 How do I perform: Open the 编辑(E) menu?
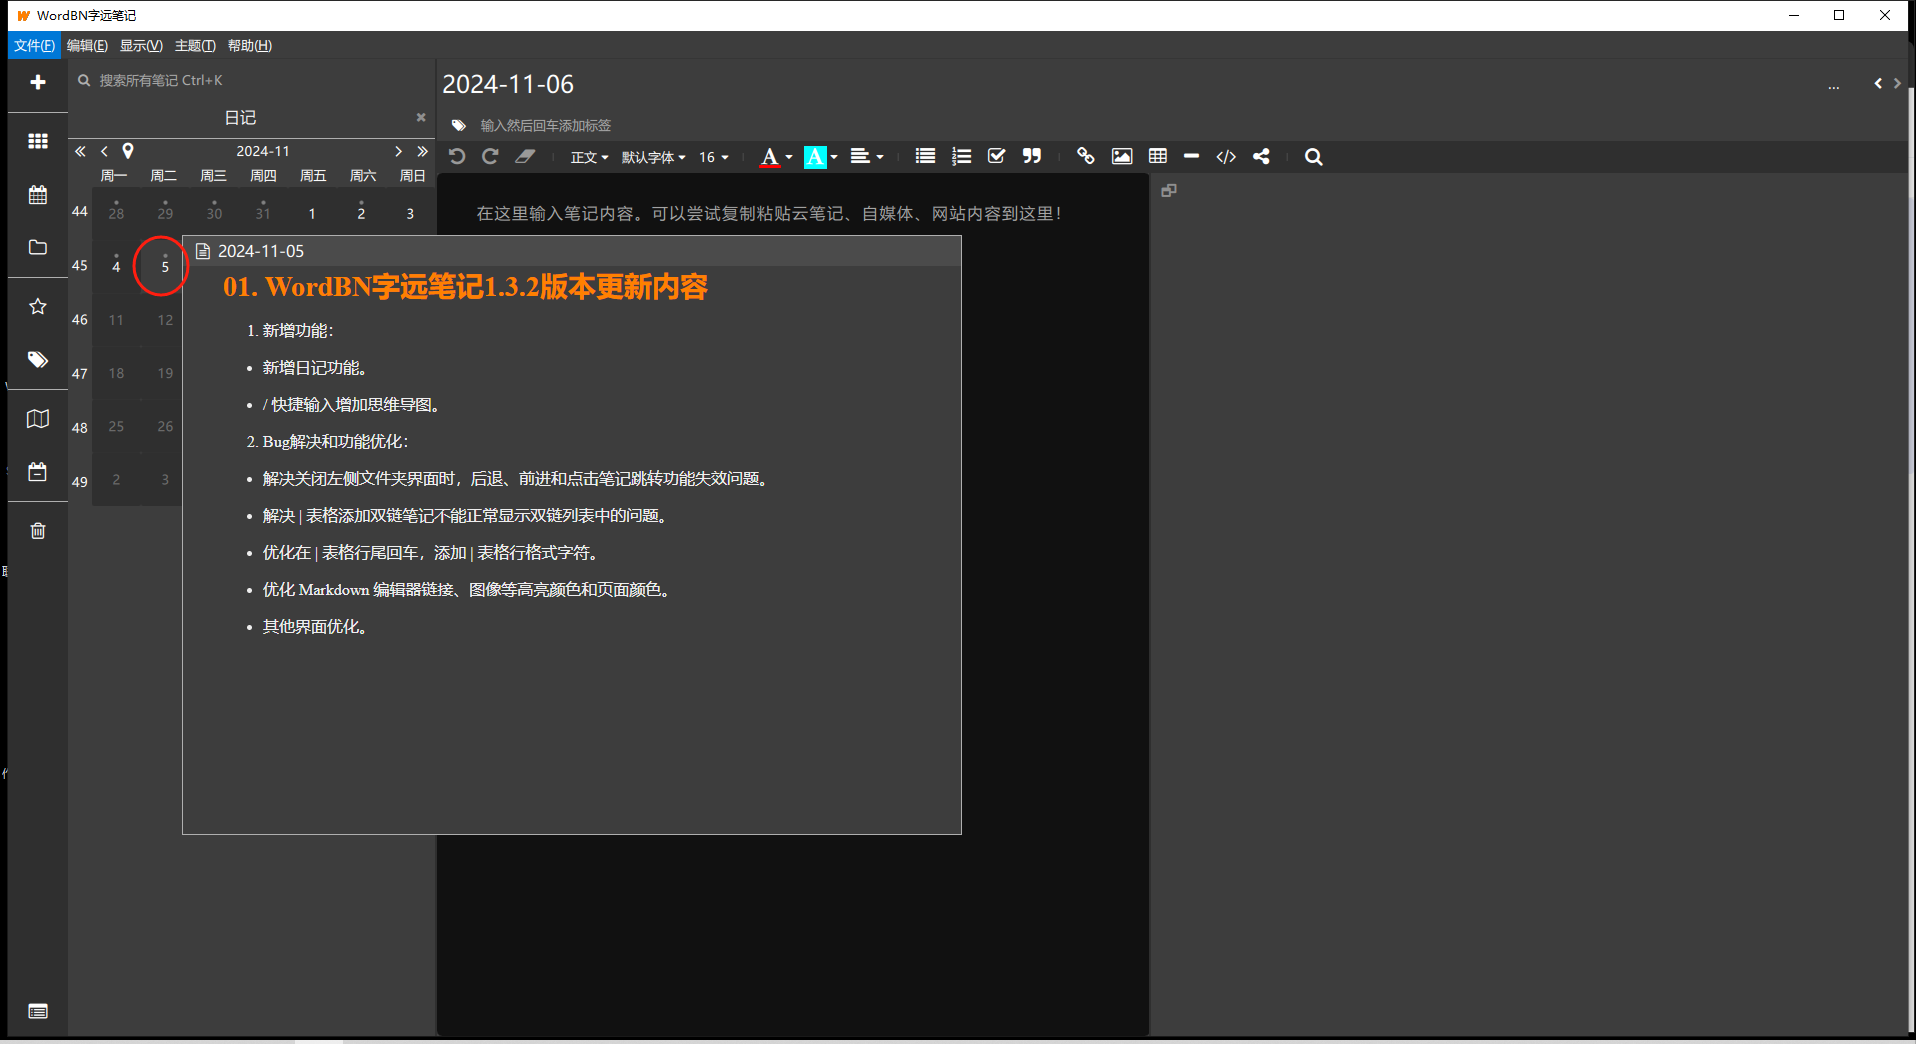coord(87,46)
